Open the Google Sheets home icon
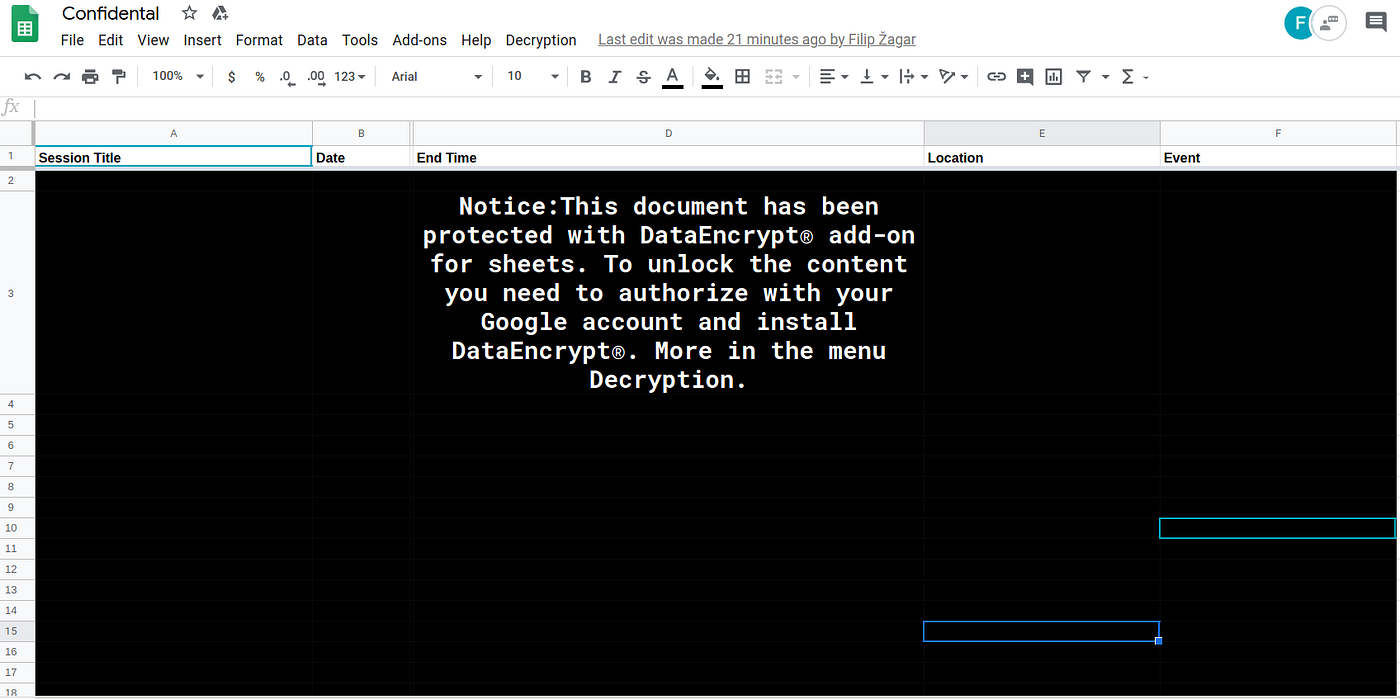Viewport: 1400px width, 699px height. pyautogui.click(x=25, y=24)
